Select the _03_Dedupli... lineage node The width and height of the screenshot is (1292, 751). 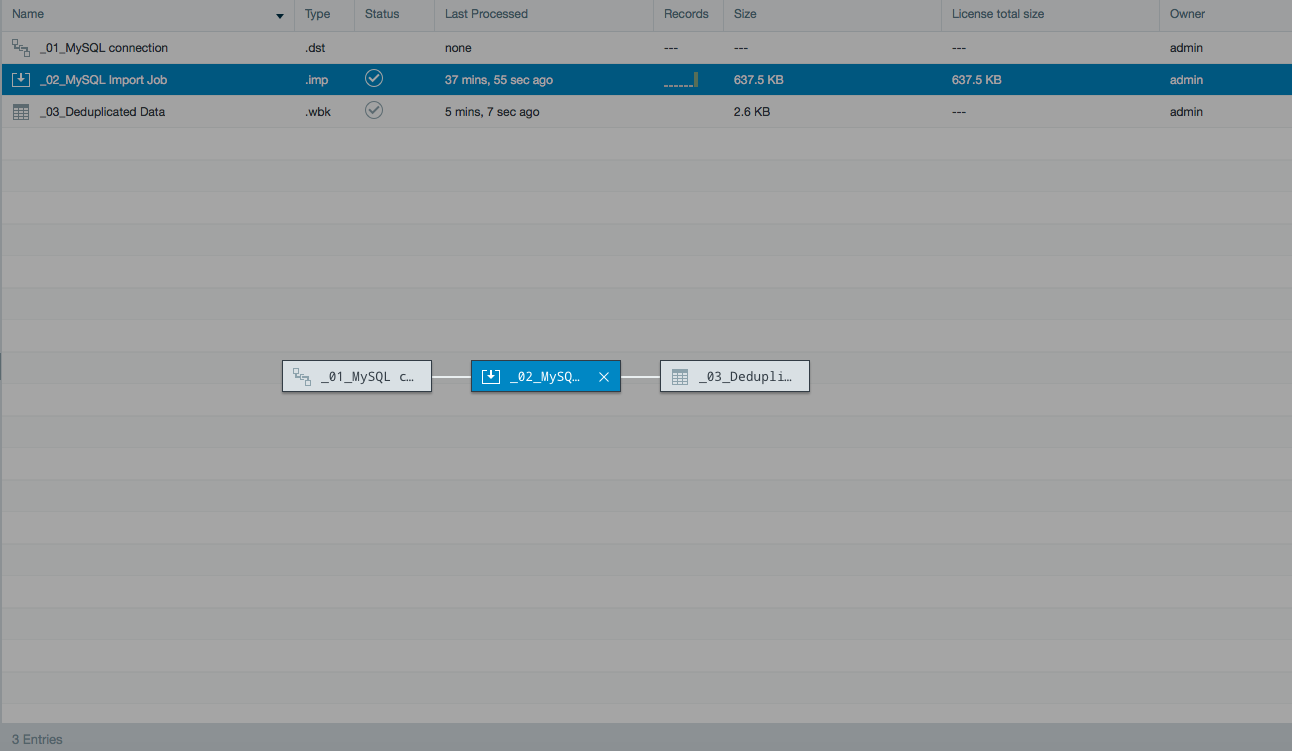(x=735, y=377)
